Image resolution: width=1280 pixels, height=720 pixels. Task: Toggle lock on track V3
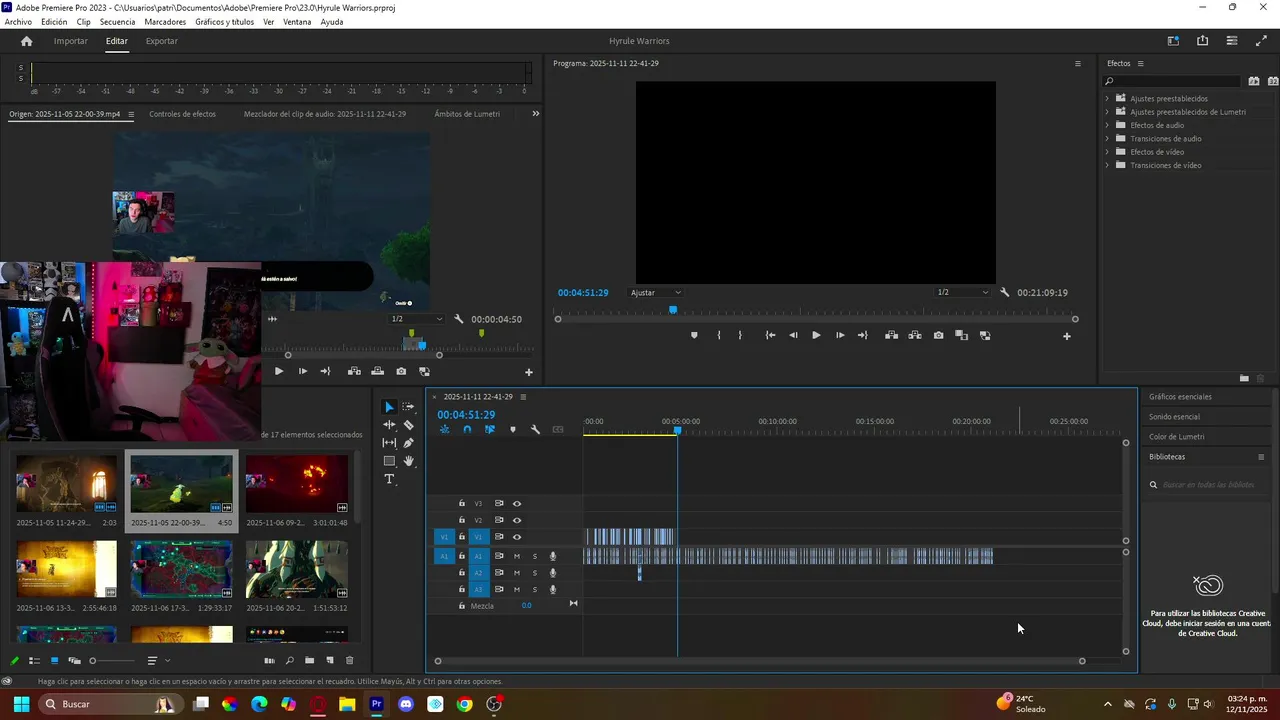click(462, 504)
